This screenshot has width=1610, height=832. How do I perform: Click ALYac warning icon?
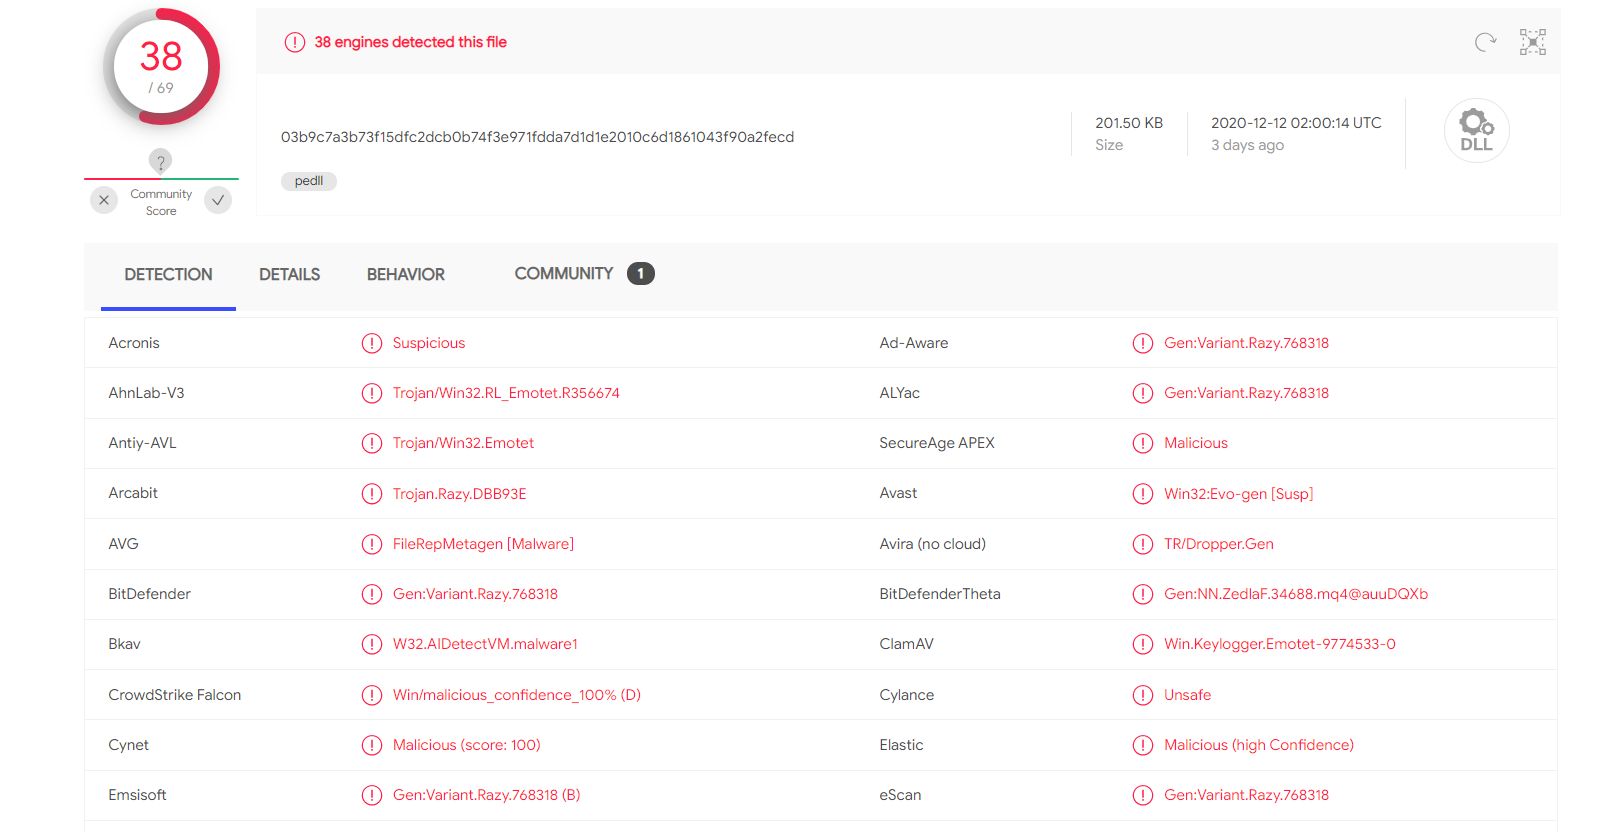coord(1143,393)
